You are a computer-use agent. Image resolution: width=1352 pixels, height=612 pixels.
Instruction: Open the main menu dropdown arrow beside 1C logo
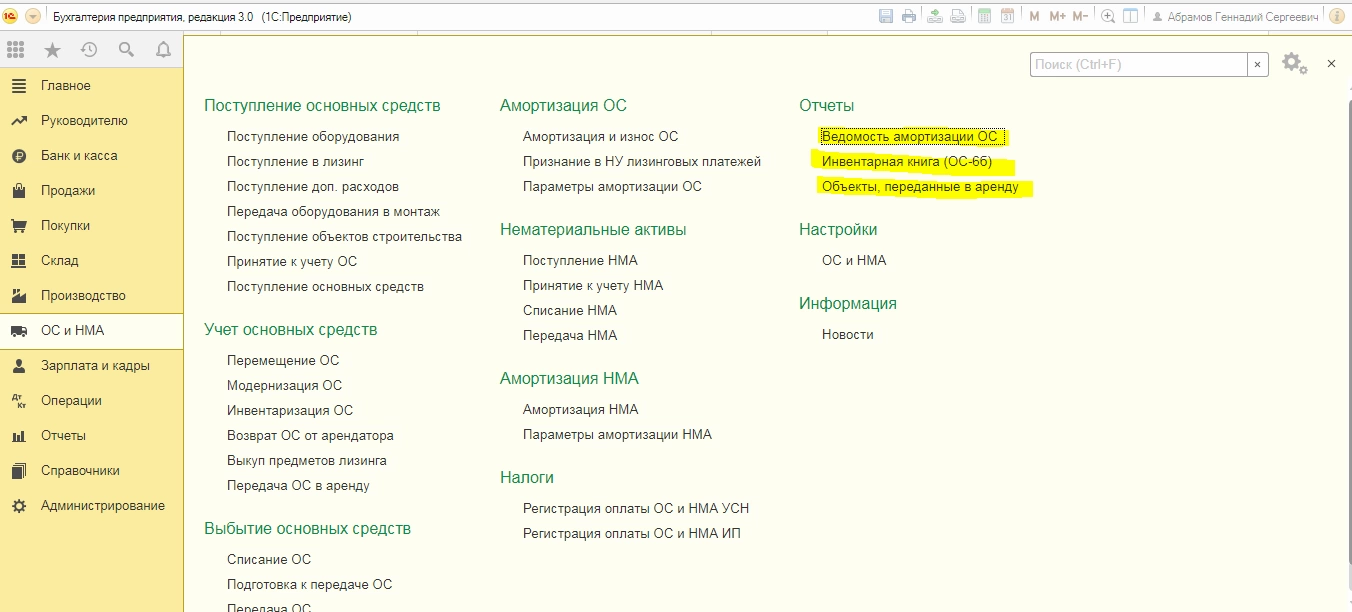[x=31, y=16]
